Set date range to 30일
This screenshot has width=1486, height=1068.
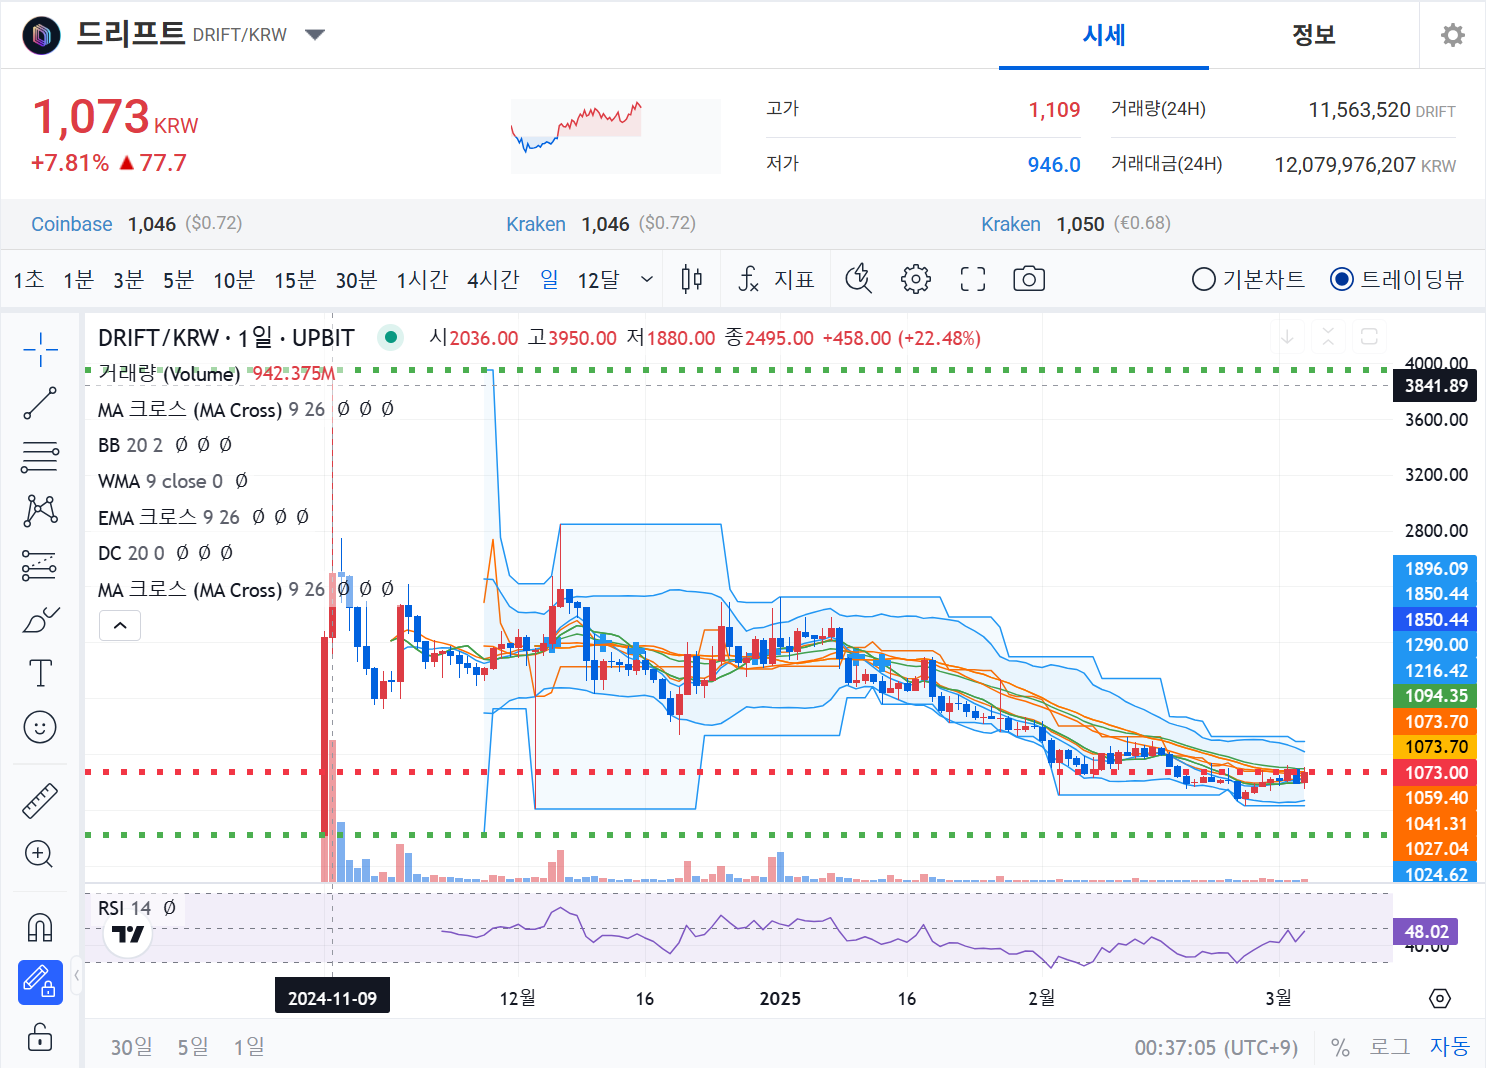pyautogui.click(x=132, y=1047)
